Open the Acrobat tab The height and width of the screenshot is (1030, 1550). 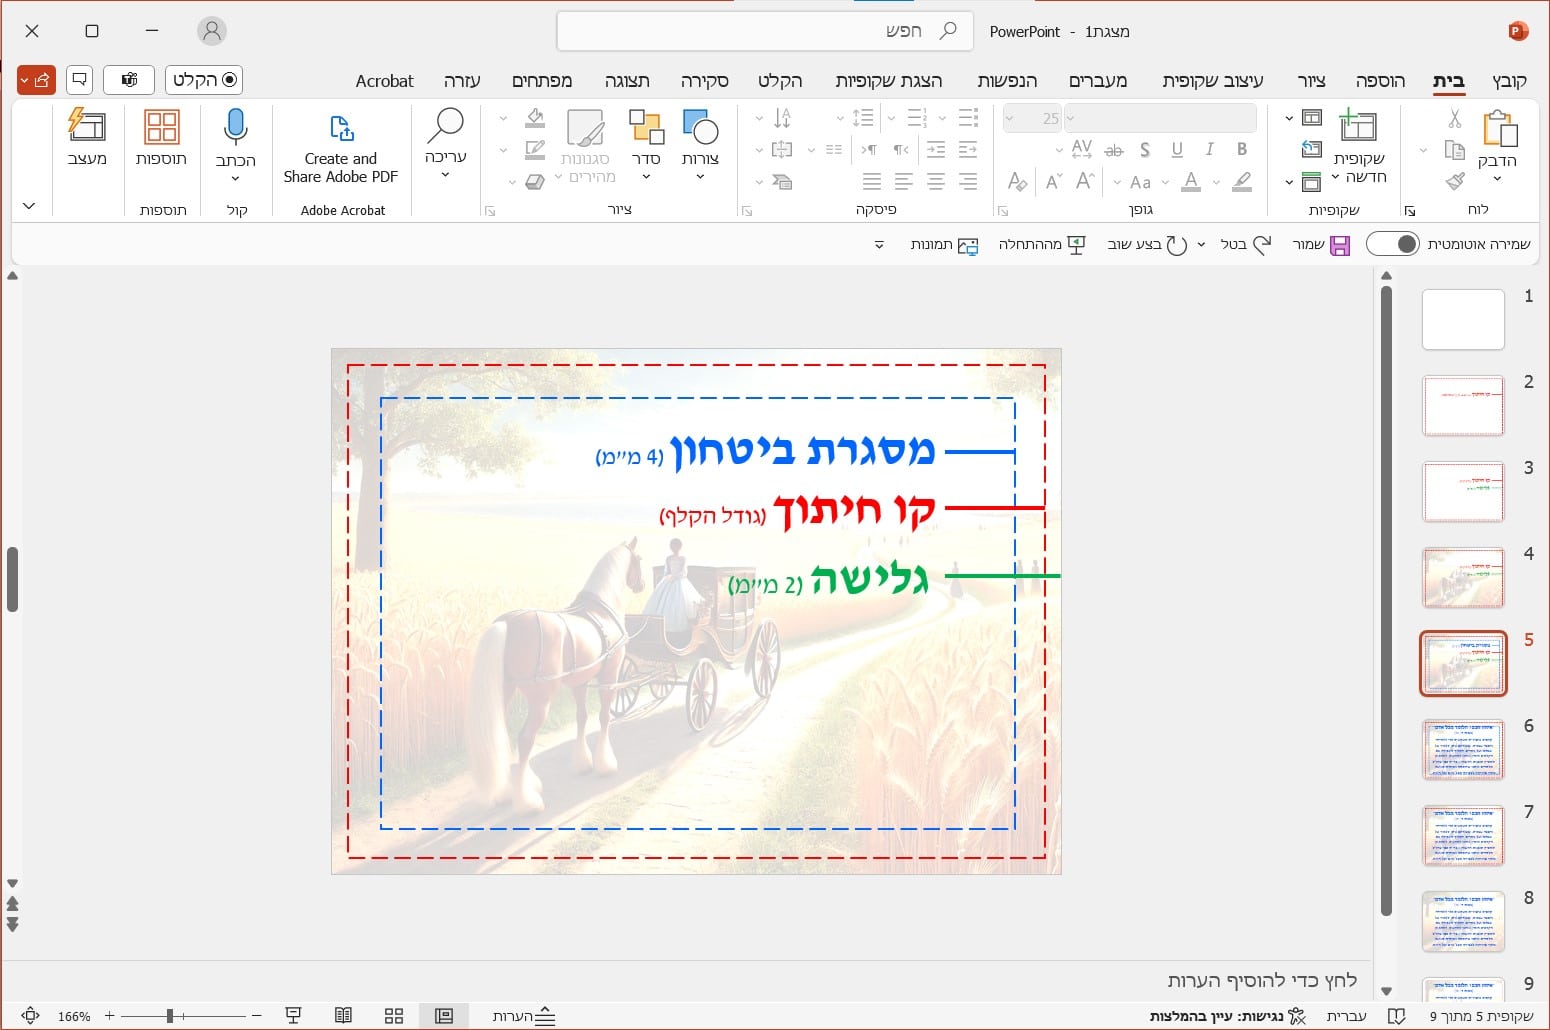[x=384, y=81]
